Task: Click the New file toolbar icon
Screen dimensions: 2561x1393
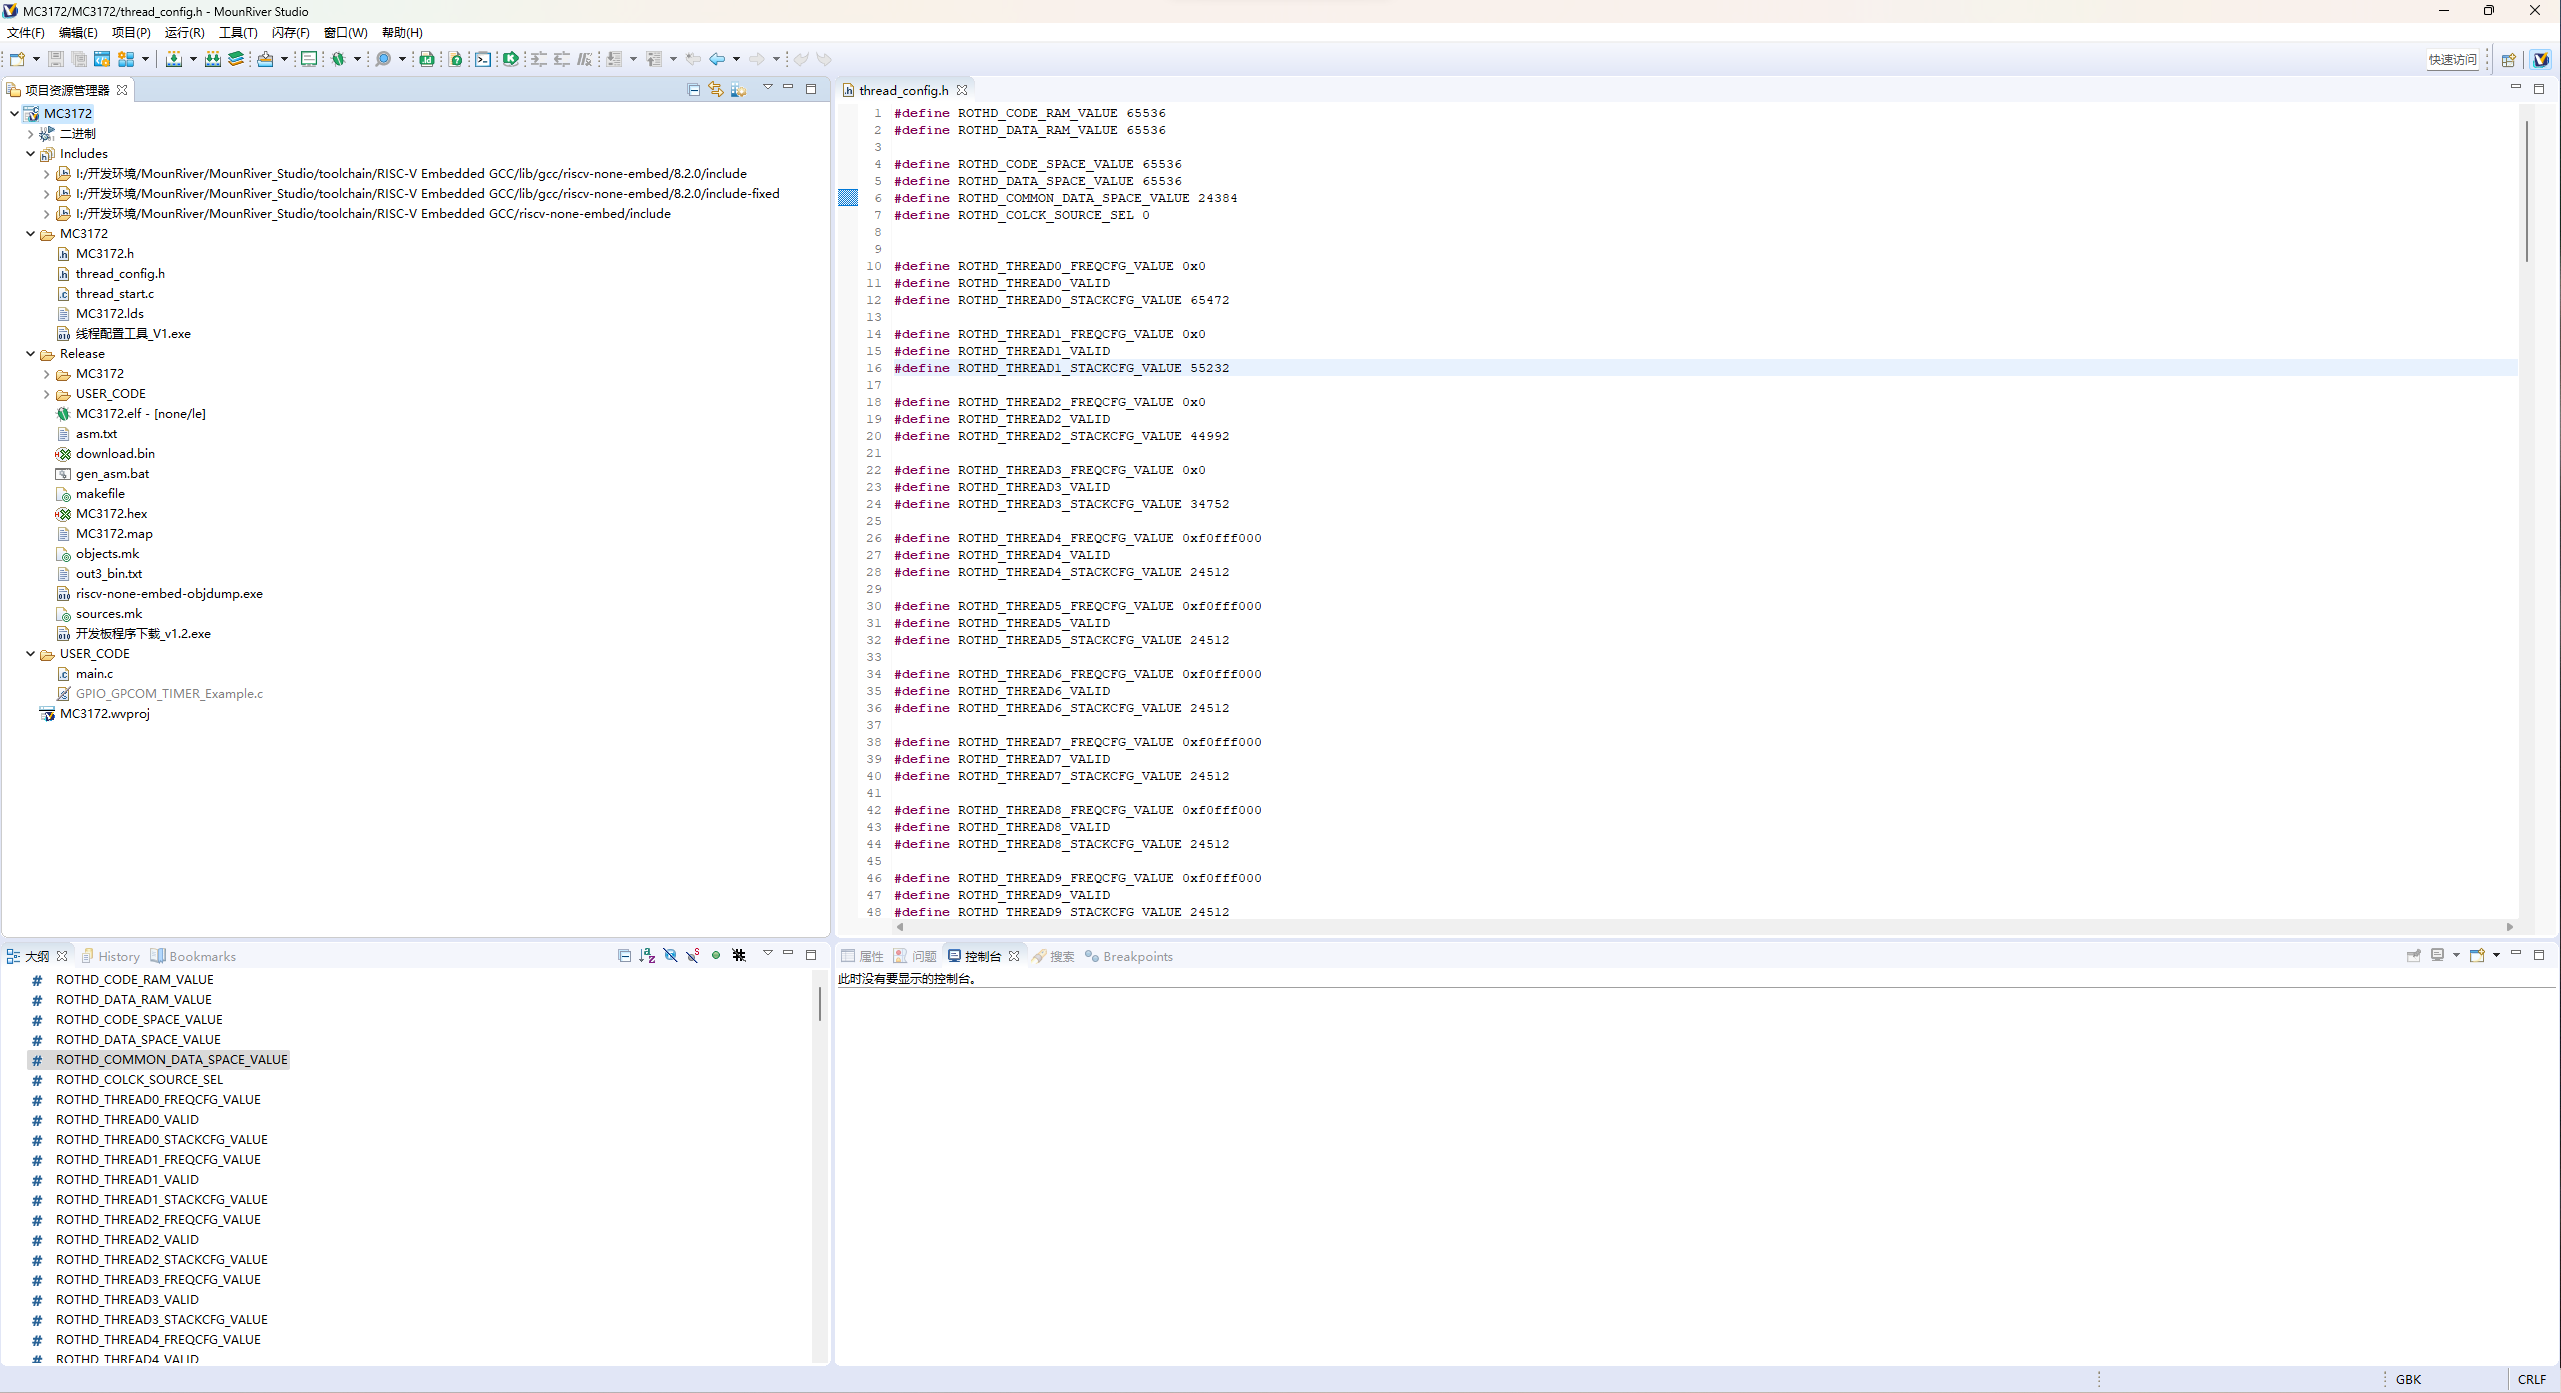Action: tap(17, 59)
